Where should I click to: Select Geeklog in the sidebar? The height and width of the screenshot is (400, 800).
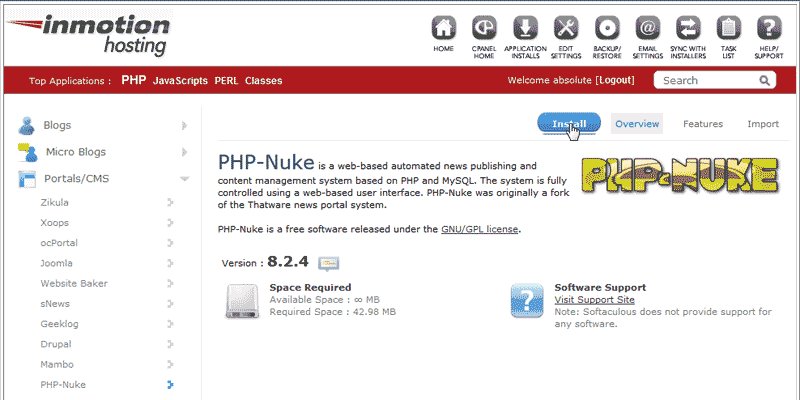point(59,324)
